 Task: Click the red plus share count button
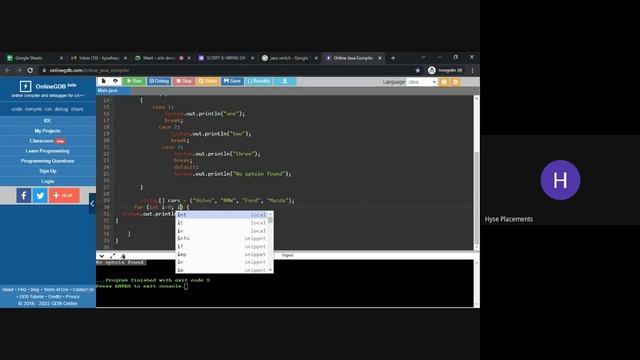[64, 196]
